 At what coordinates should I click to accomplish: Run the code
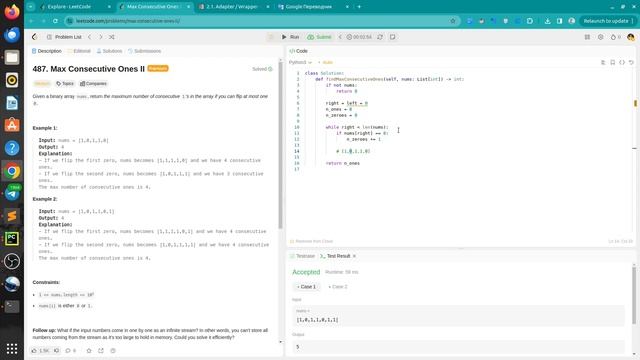click(290, 37)
